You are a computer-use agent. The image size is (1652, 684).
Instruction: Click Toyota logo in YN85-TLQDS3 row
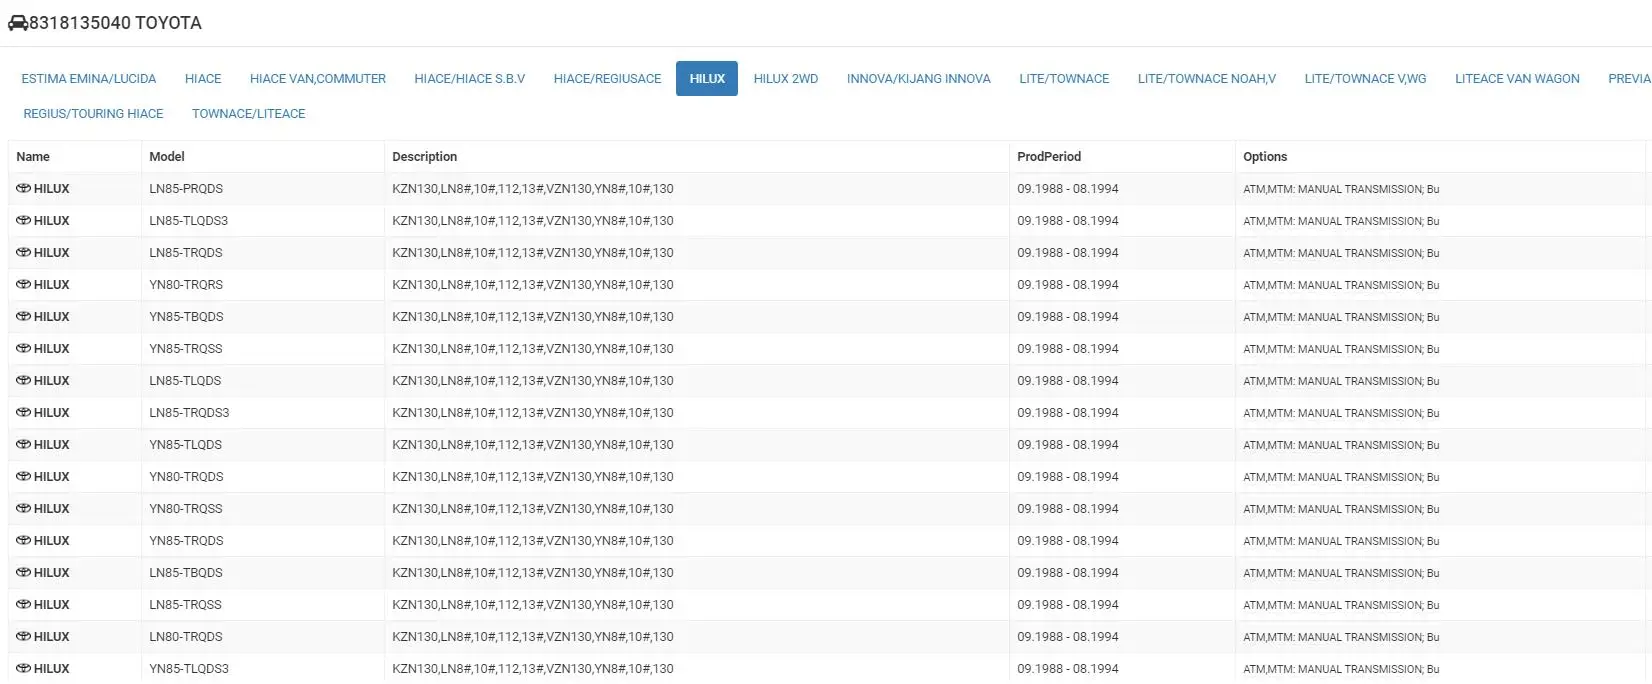coord(23,668)
